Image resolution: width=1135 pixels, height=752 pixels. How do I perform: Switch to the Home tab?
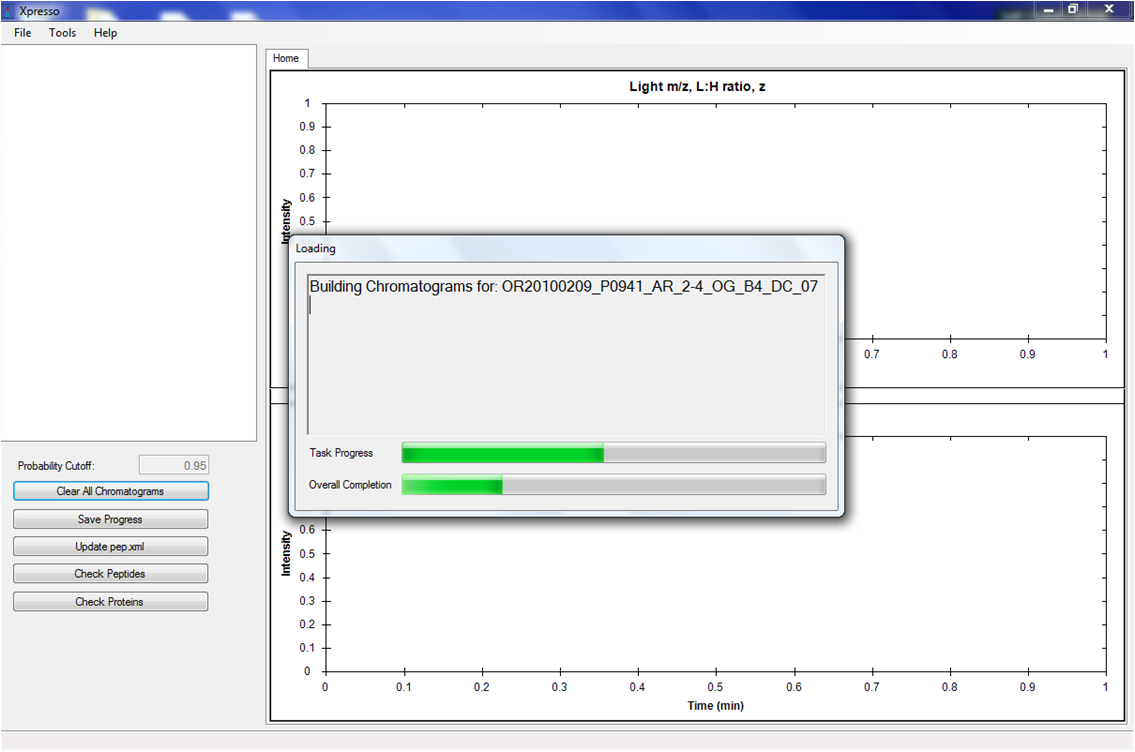pyautogui.click(x=286, y=58)
